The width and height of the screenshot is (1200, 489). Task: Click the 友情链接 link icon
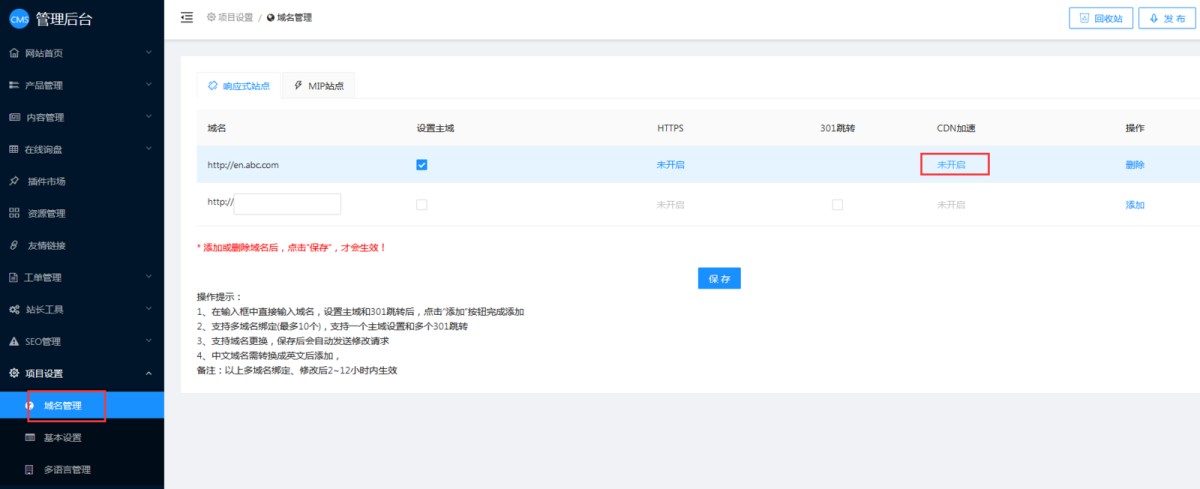click(x=14, y=245)
